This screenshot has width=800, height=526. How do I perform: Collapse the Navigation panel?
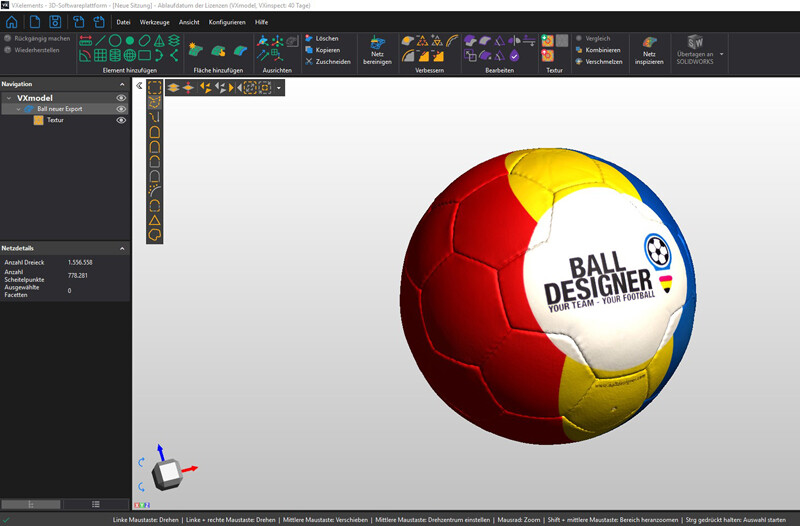point(121,84)
